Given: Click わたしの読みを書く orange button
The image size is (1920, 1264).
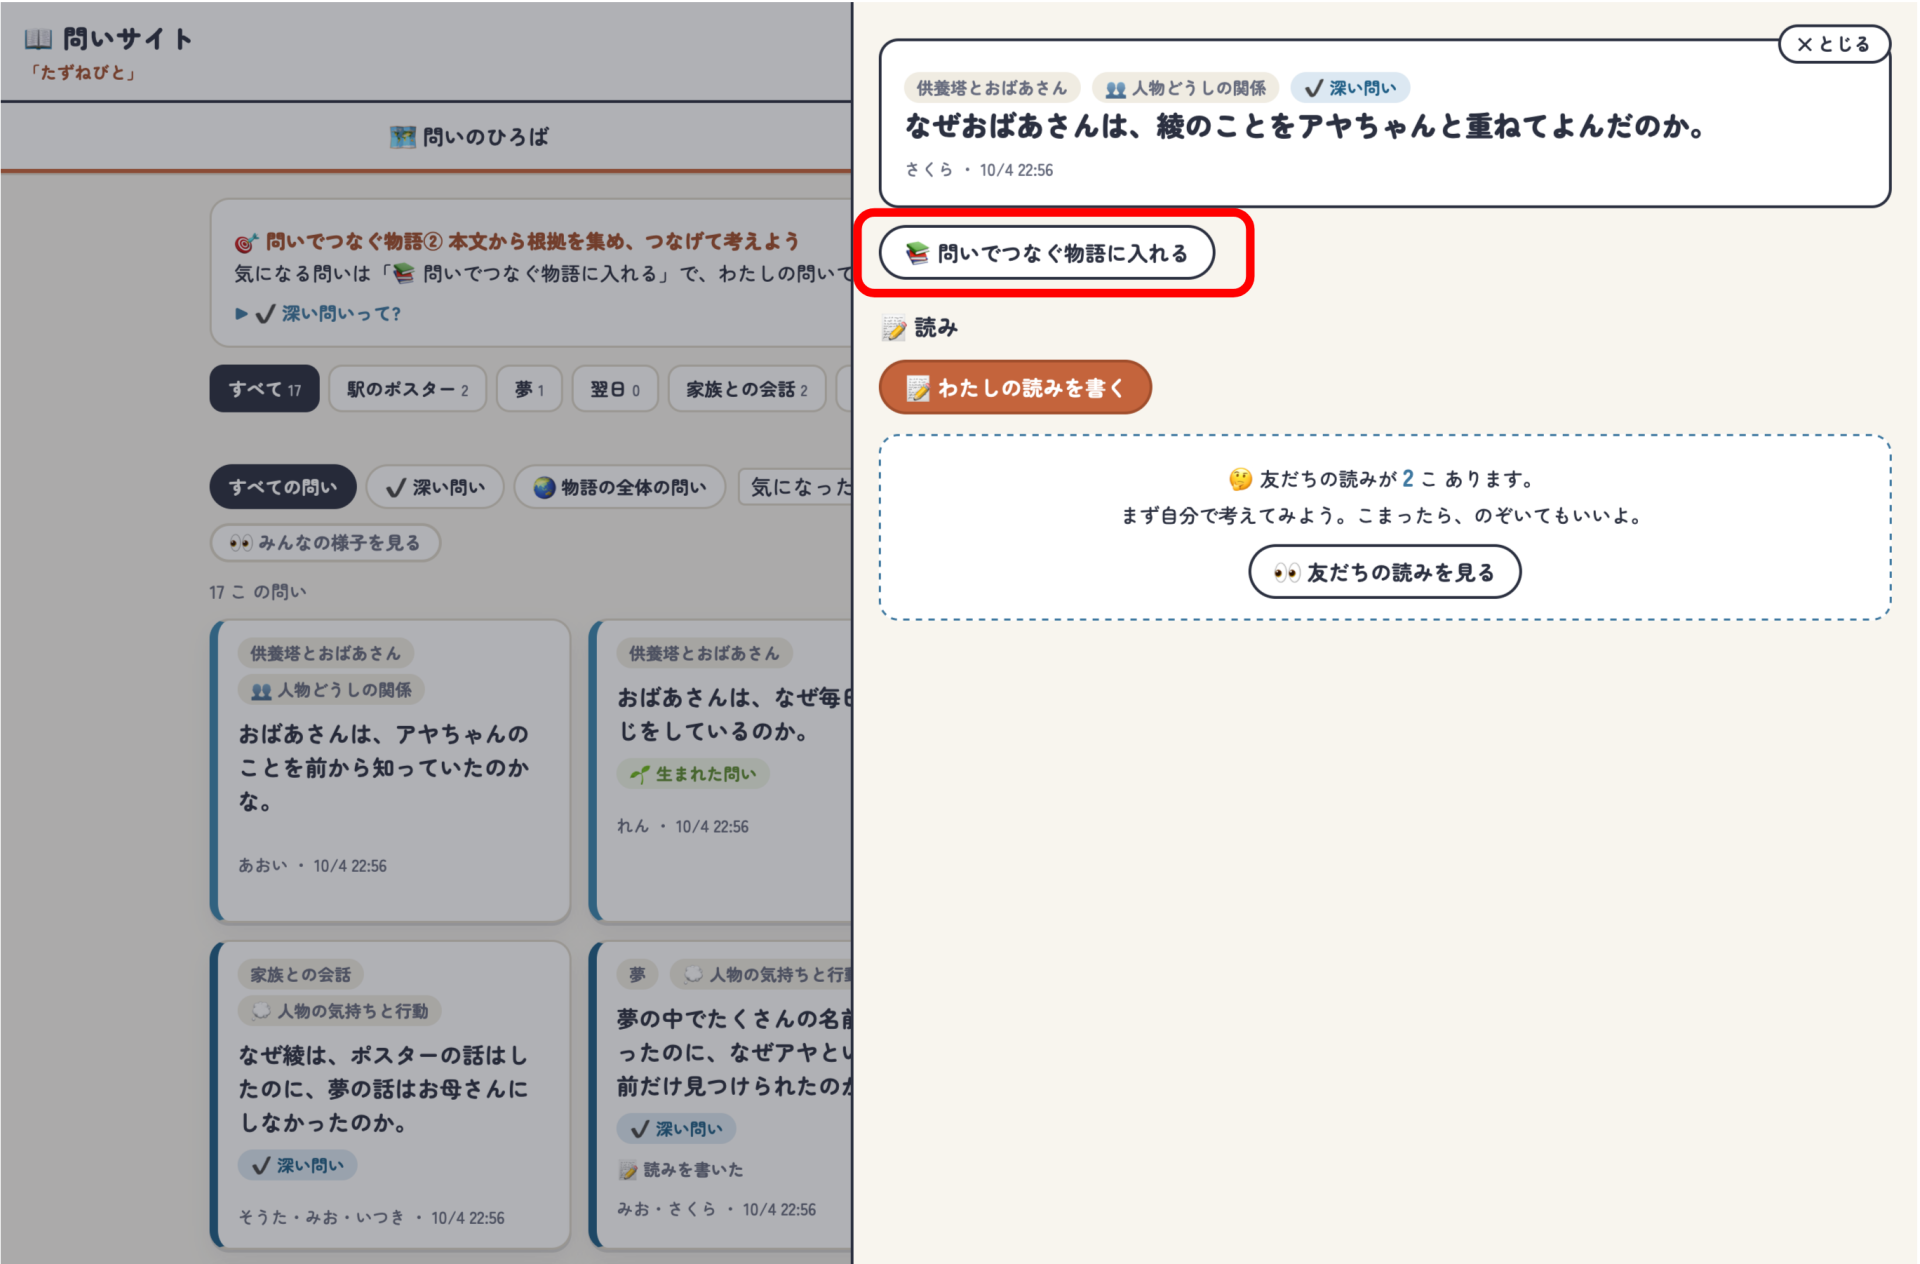Looking at the screenshot, I should pyautogui.click(x=1015, y=387).
